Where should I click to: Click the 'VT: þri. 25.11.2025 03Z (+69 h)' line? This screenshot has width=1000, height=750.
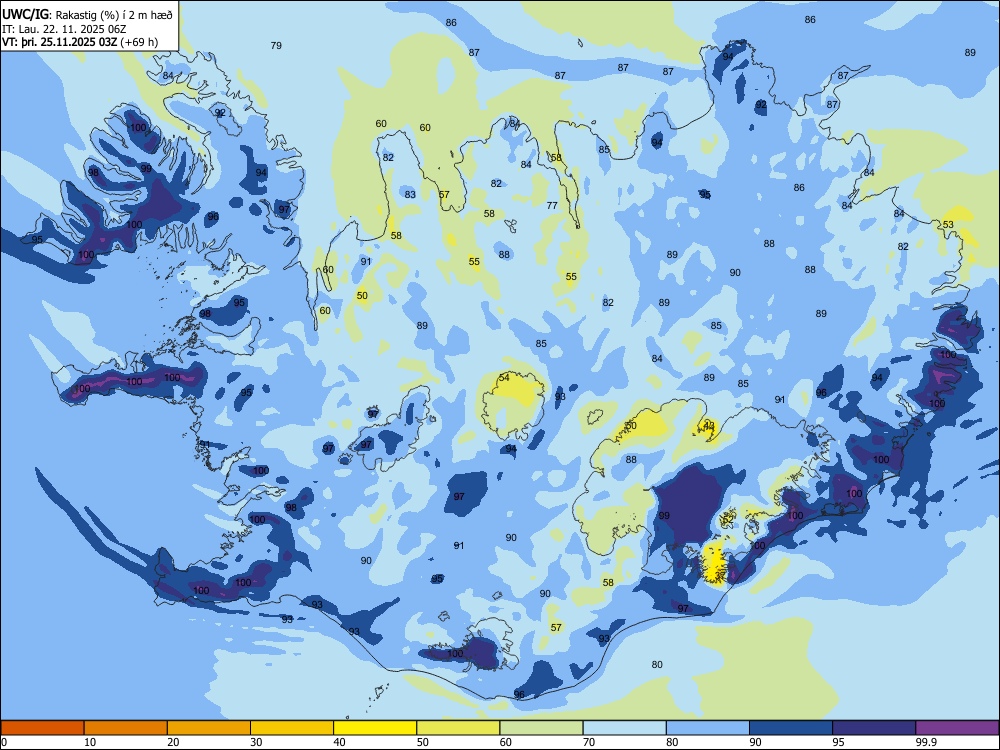tap(80, 42)
